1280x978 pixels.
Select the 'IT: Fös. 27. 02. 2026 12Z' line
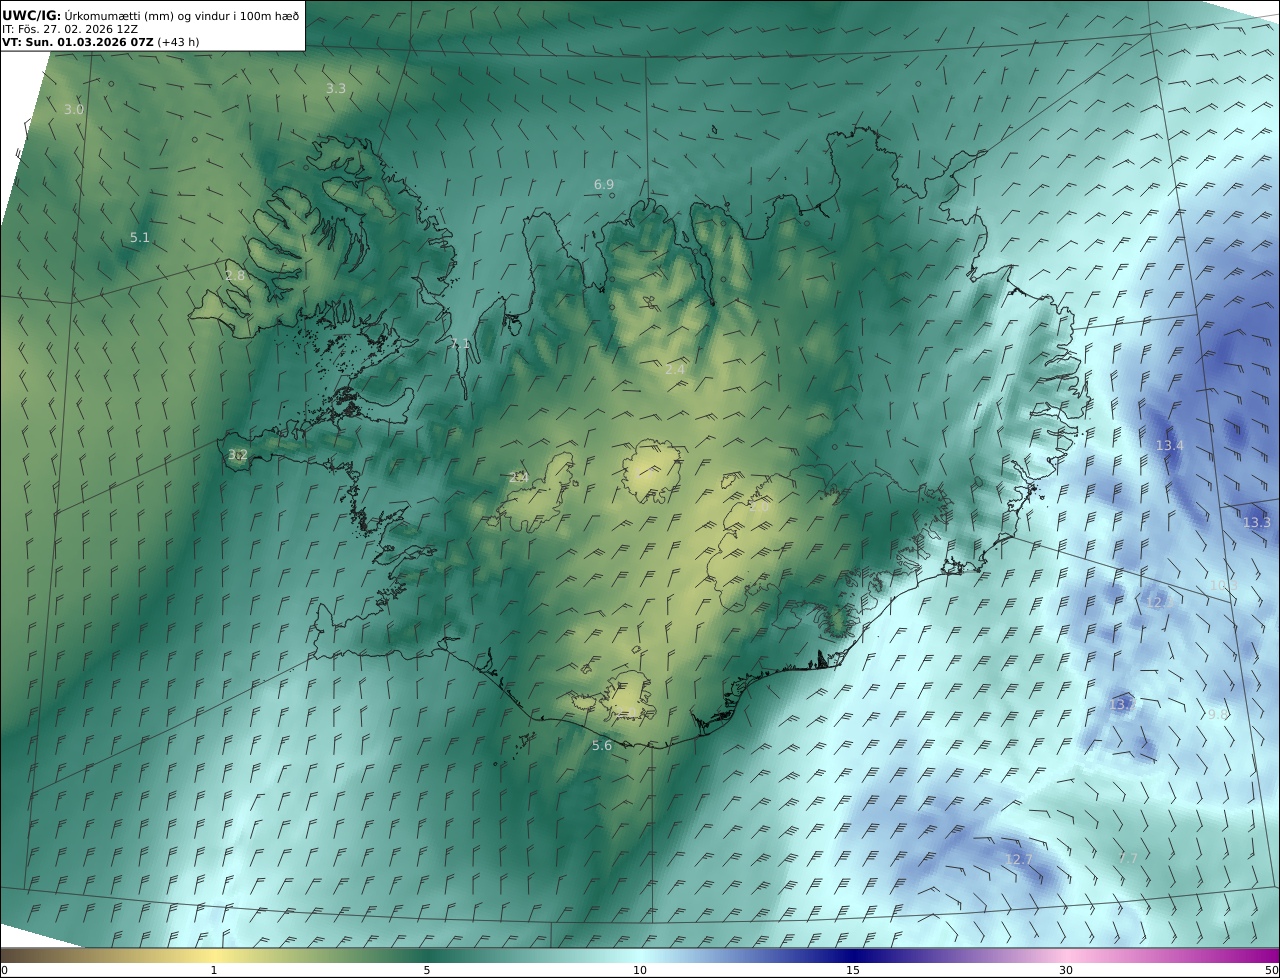tap(70, 29)
